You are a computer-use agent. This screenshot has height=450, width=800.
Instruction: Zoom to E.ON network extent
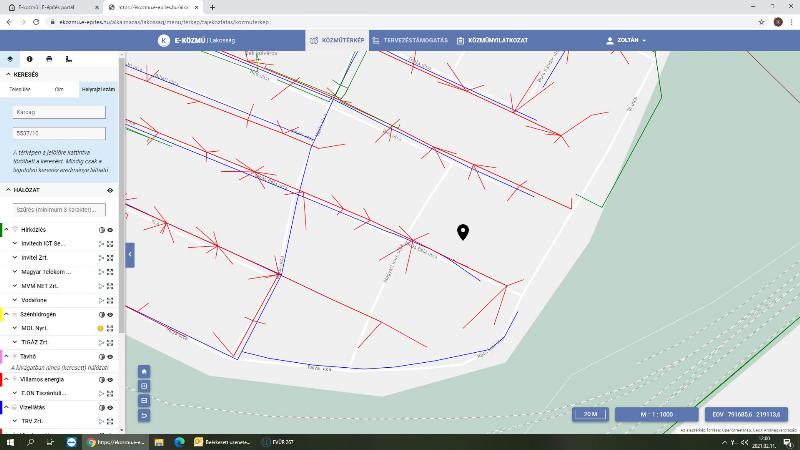coord(110,393)
